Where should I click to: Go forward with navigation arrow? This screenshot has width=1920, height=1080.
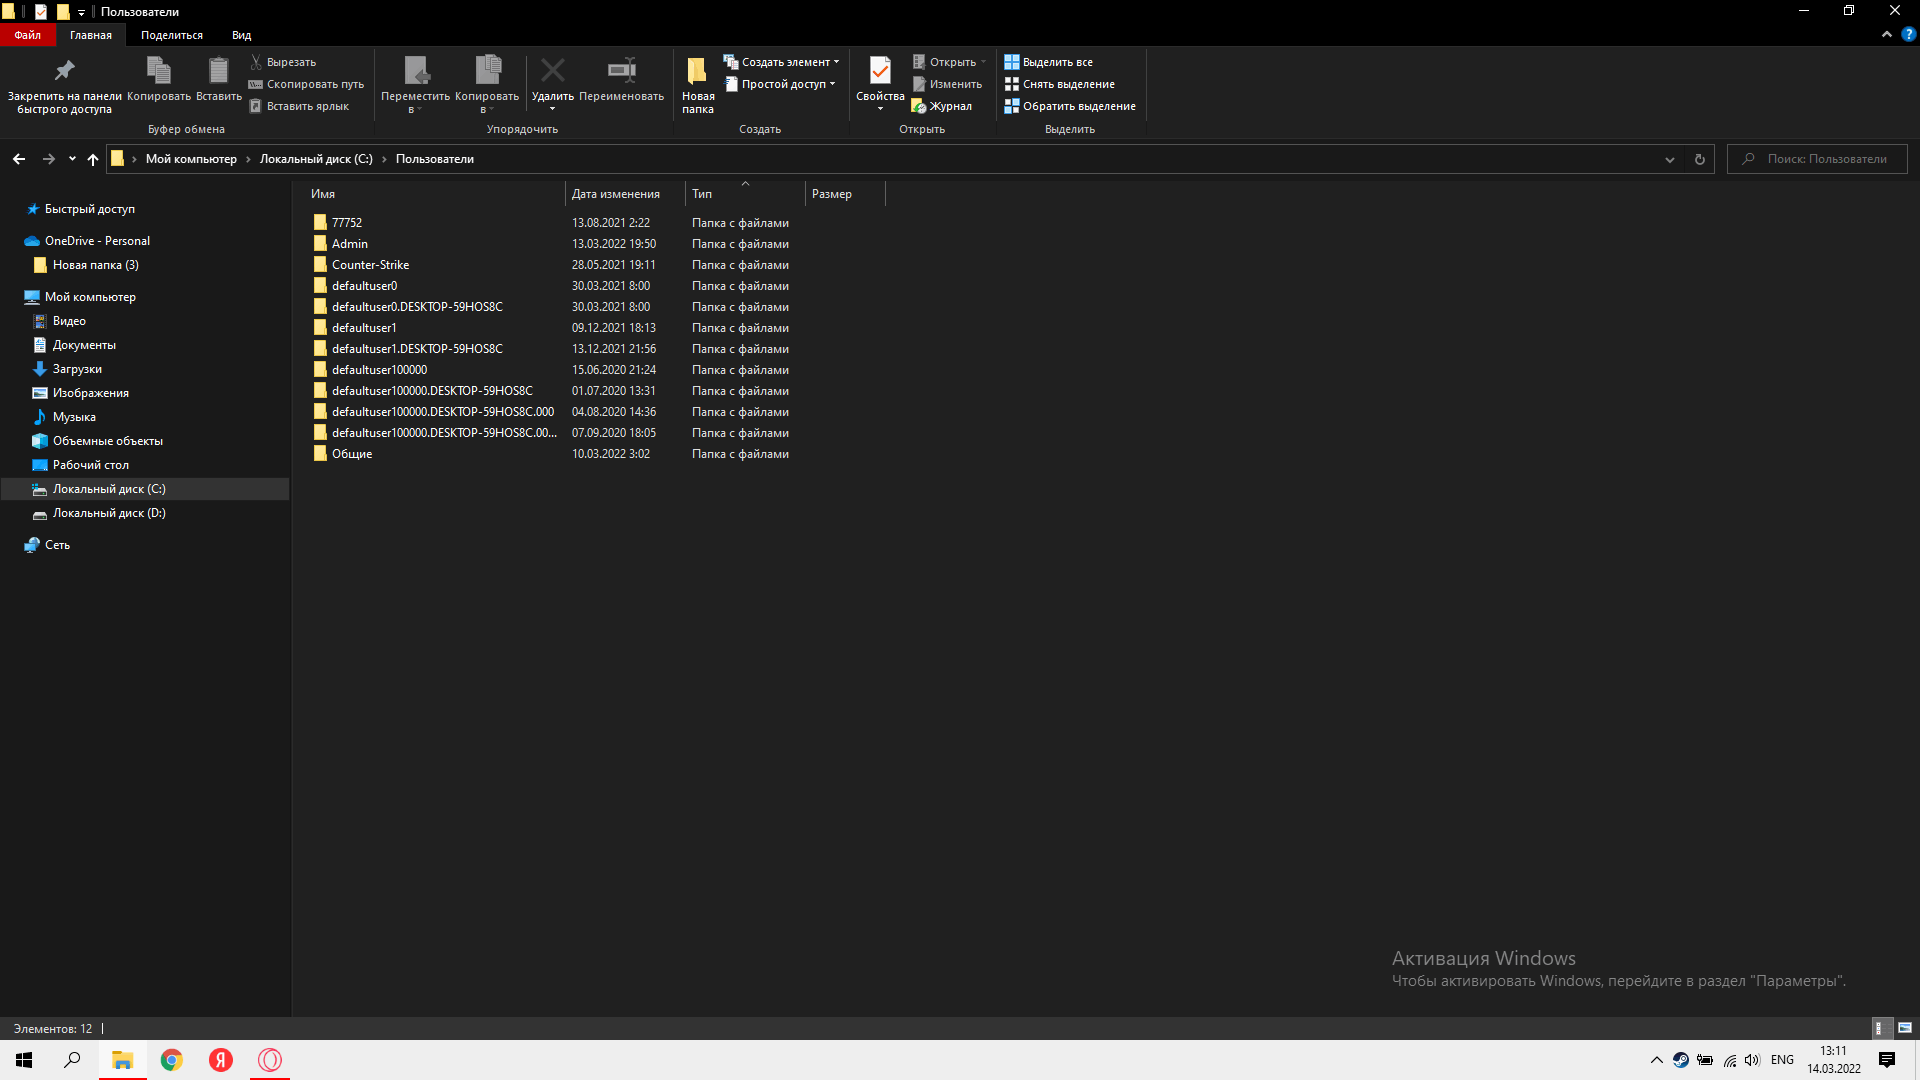pyautogui.click(x=48, y=159)
